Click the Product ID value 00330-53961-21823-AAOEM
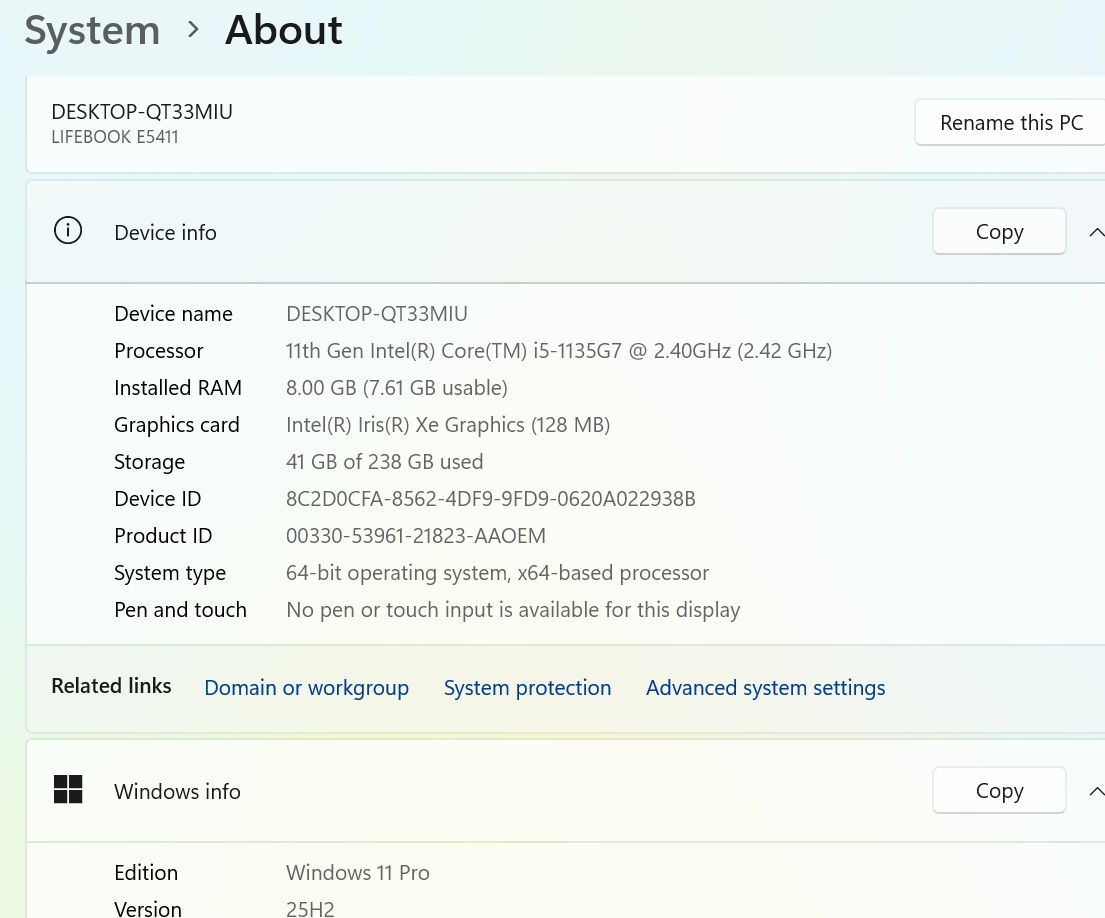1105x918 pixels. click(x=416, y=535)
